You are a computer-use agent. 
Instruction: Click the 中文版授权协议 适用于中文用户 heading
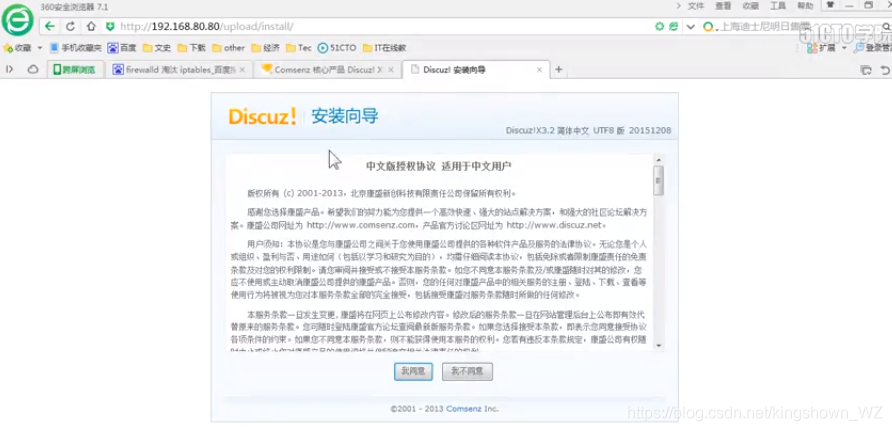[439, 166]
